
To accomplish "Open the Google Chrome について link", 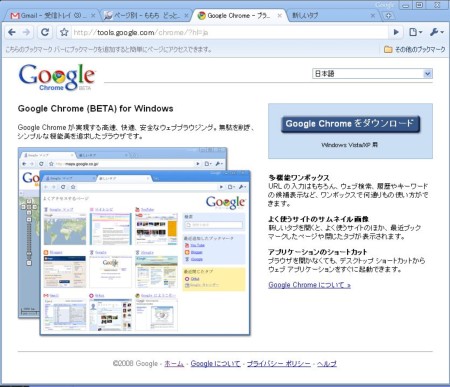I will click(309, 285).
